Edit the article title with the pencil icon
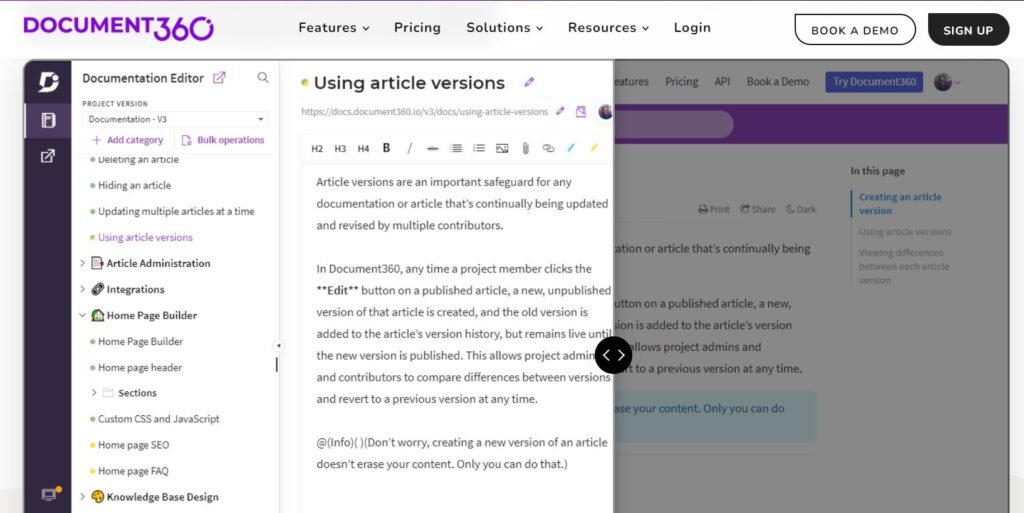This screenshot has height=513, width=1024. pos(529,82)
